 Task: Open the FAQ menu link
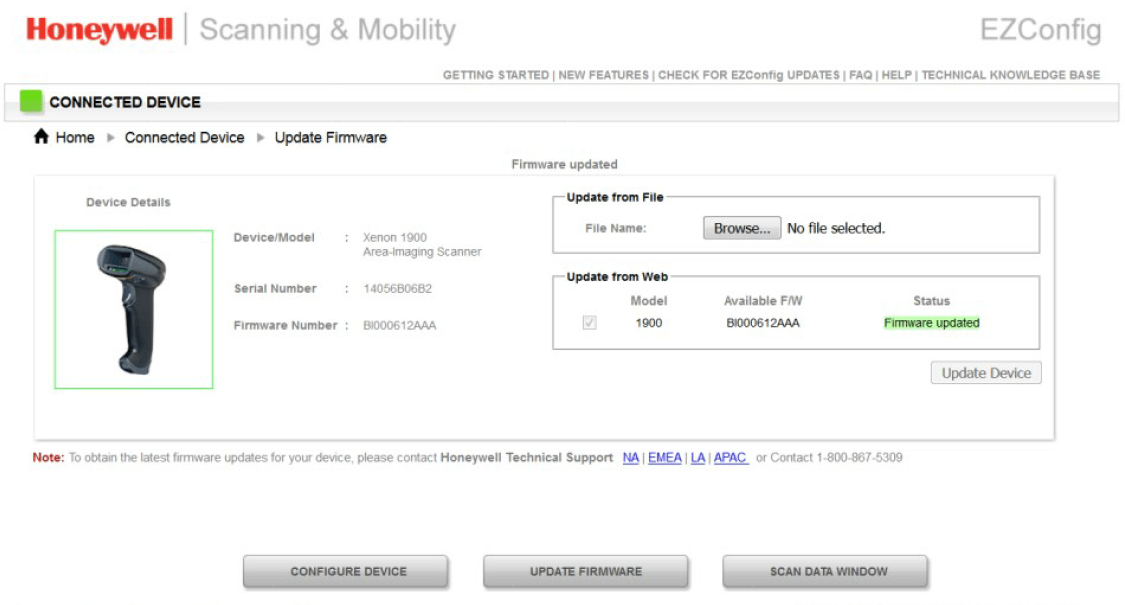(x=861, y=75)
